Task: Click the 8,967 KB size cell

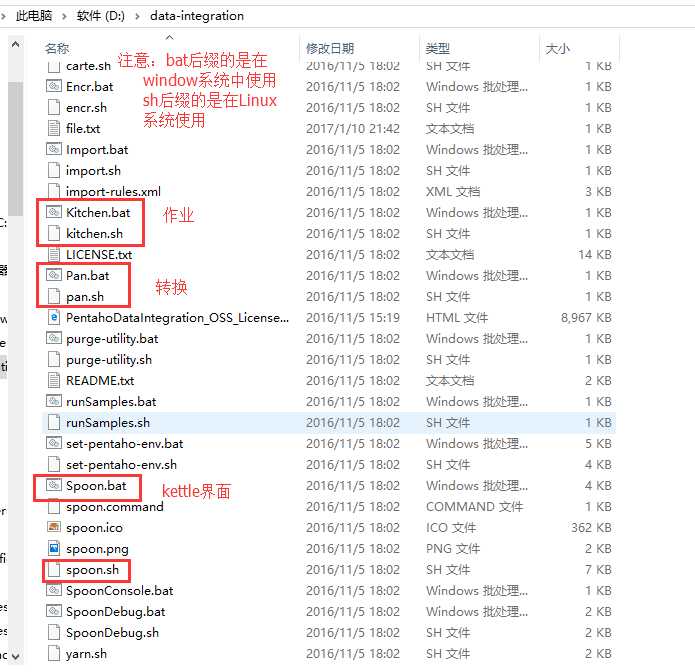Action: pyautogui.click(x=586, y=317)
